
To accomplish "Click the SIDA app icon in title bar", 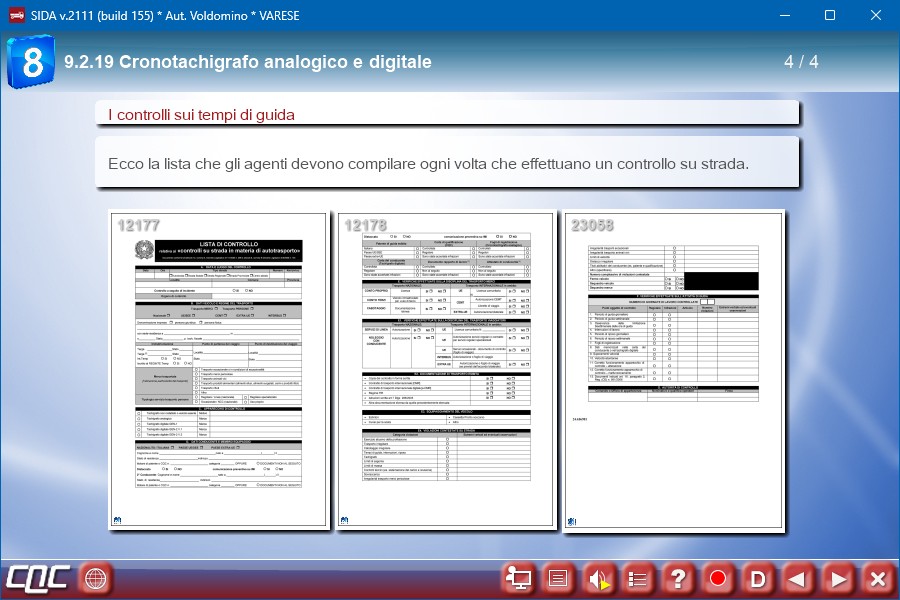I will (16, 16).
